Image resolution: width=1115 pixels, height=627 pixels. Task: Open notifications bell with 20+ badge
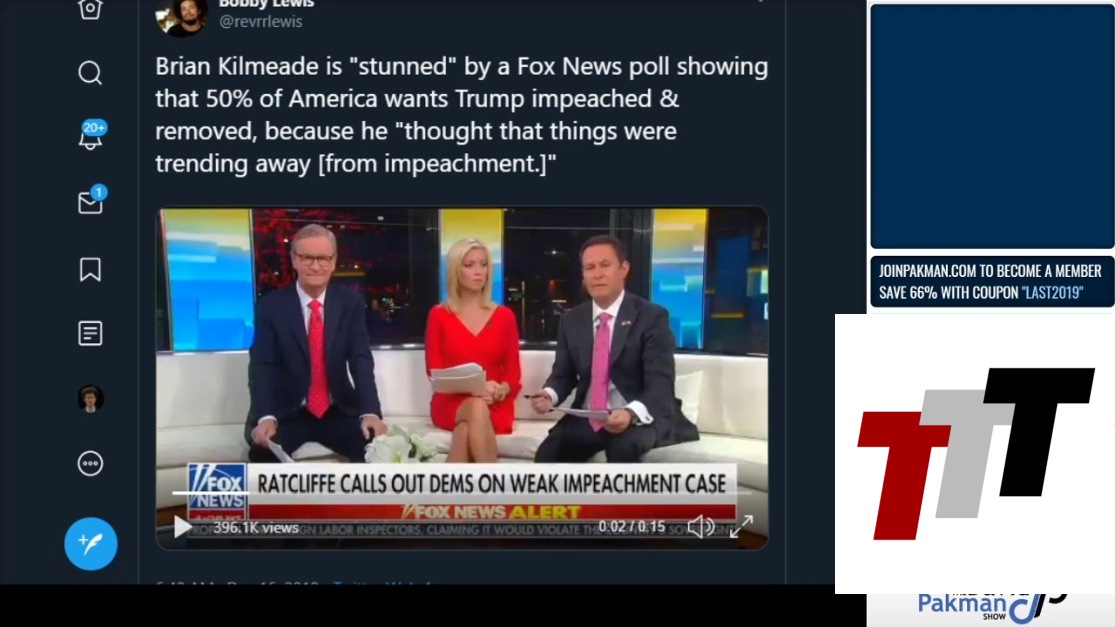91,135
